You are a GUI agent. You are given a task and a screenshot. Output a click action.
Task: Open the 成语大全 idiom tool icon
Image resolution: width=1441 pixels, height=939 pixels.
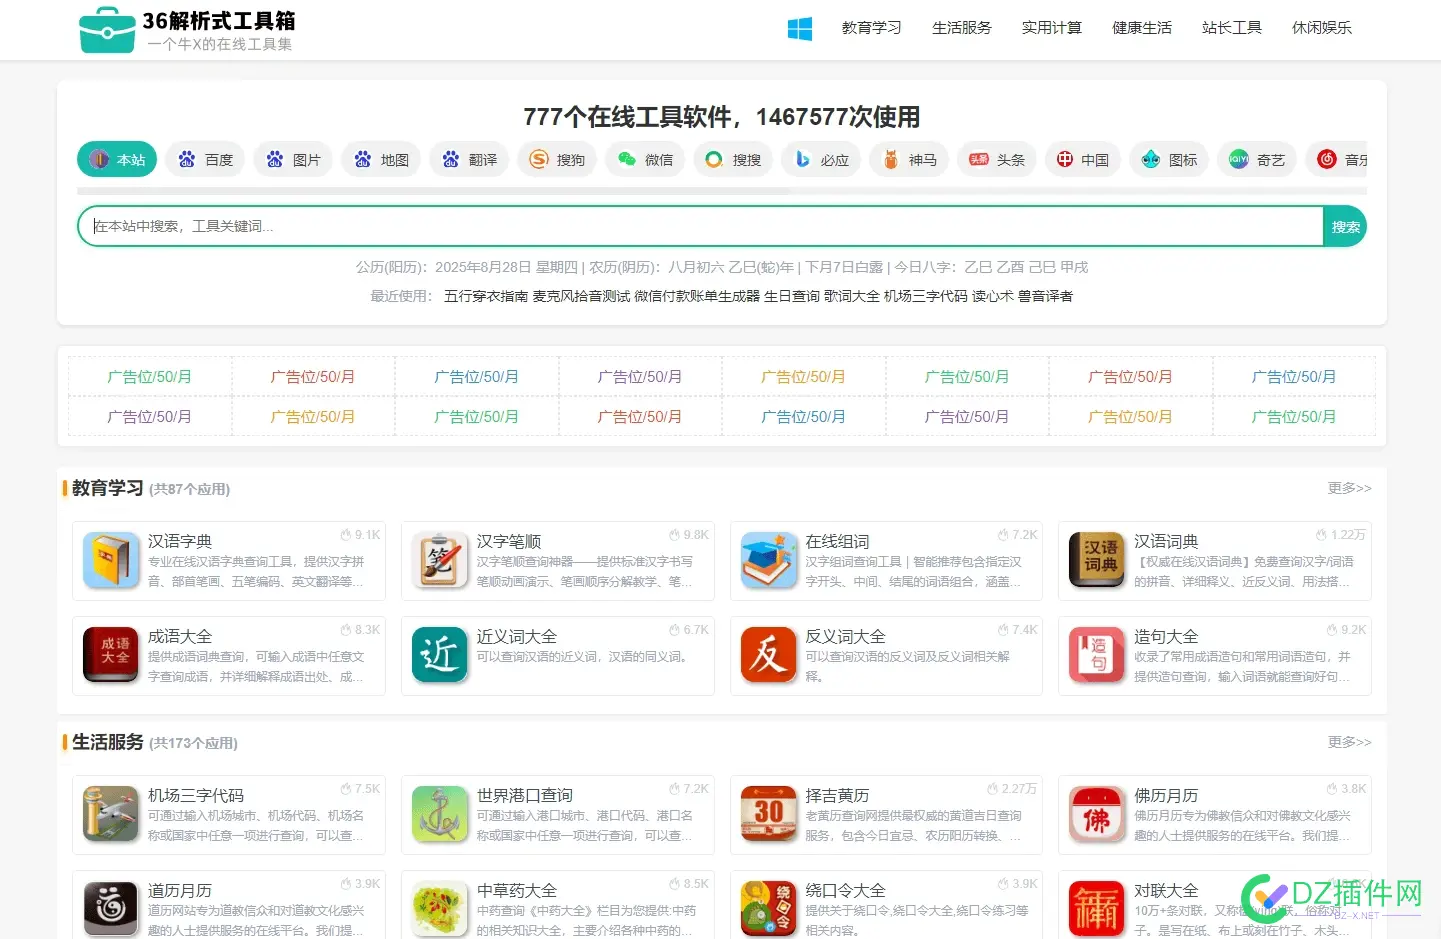tap(110, 656)
